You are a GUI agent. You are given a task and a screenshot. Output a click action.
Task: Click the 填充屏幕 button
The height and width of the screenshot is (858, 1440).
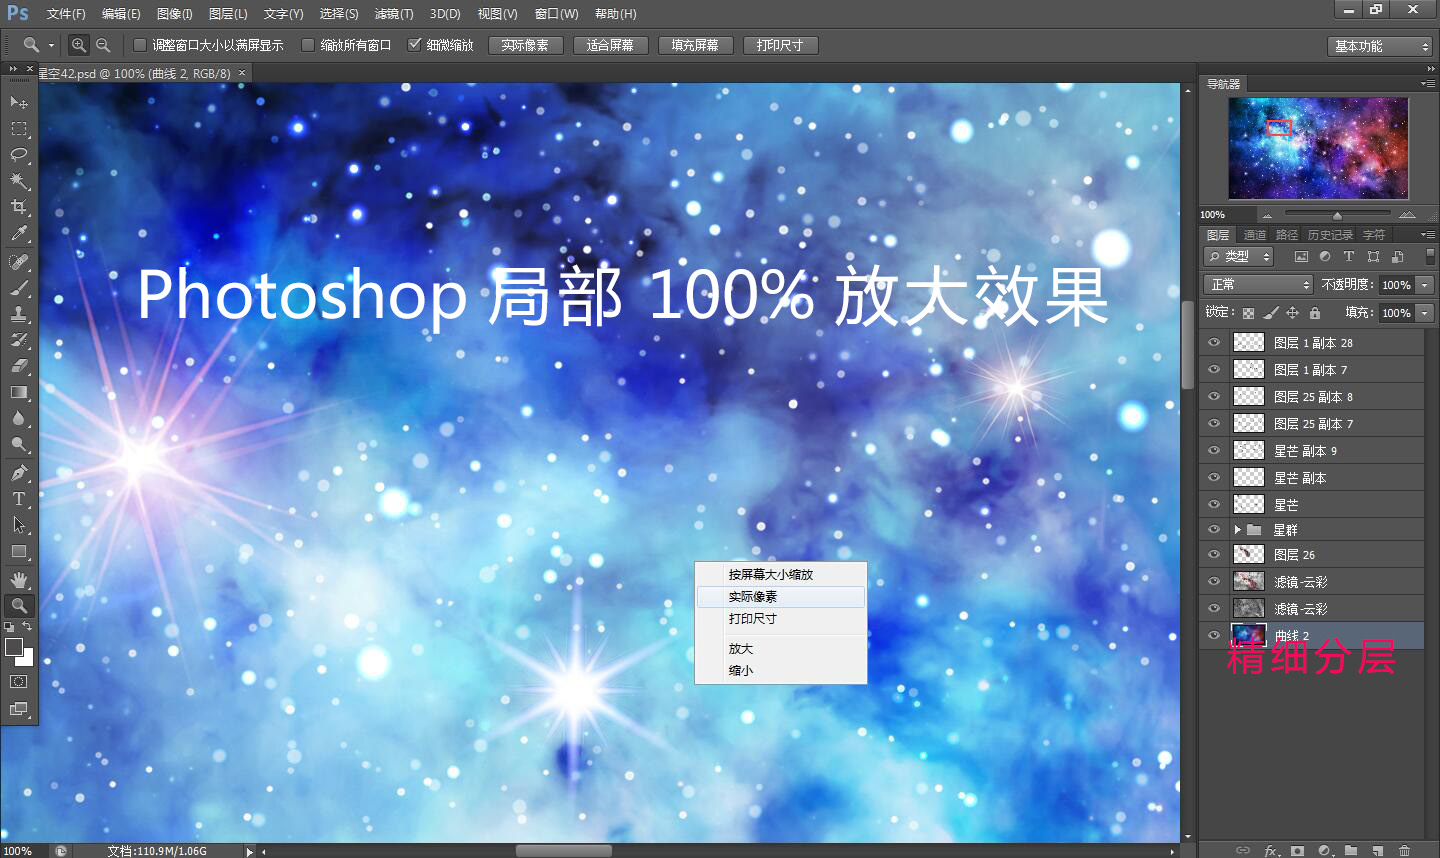(695, 46)
